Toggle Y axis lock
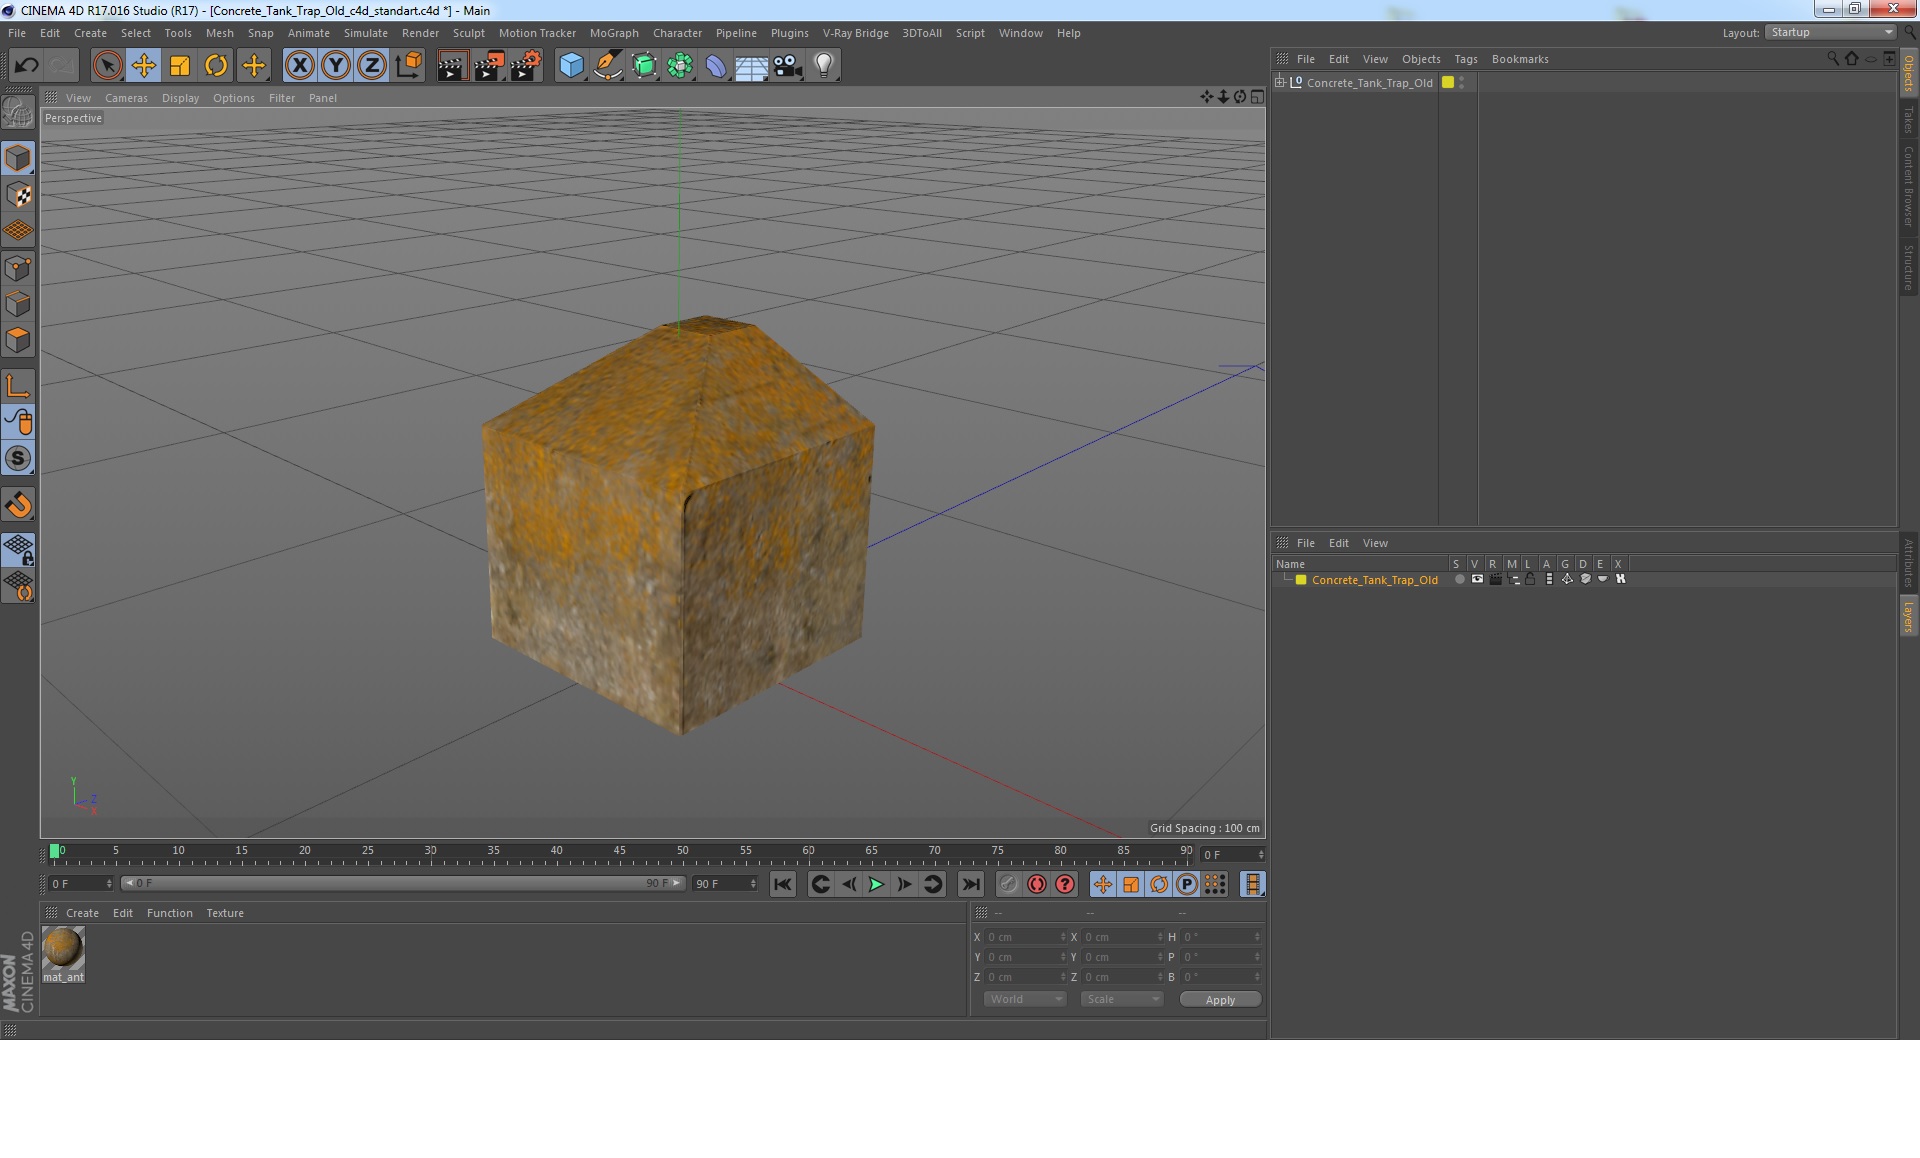Screen dimensions: 1920x1158 click(x=336, y=66)
